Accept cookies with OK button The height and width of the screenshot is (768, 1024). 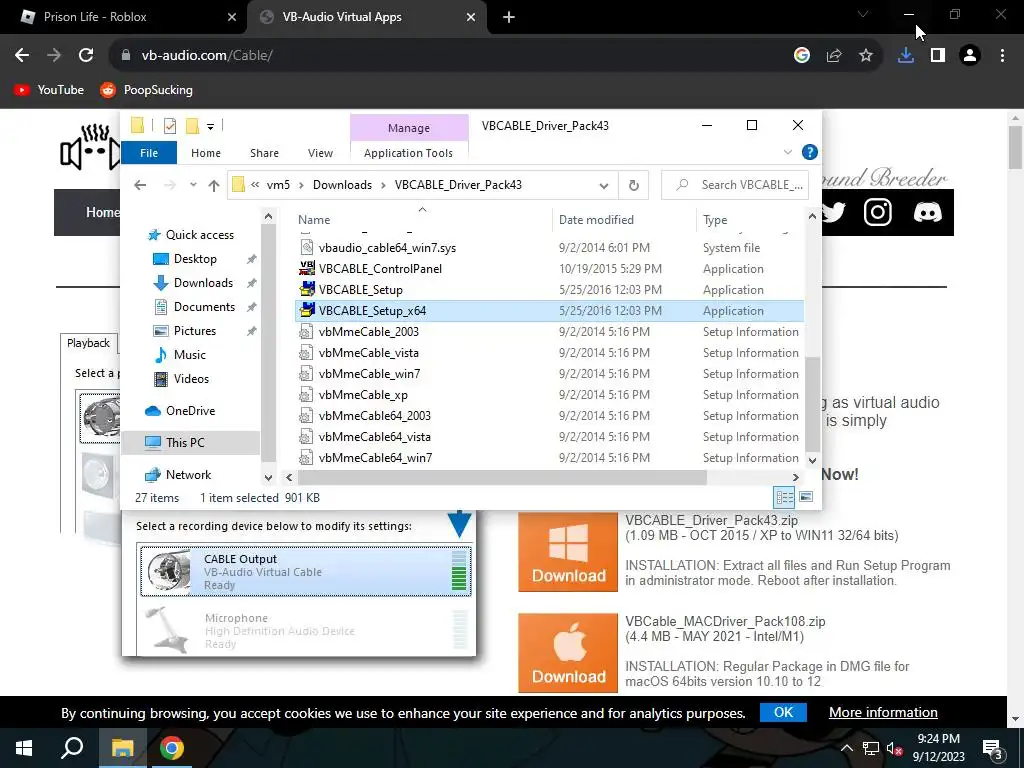(x=783, y=712)
